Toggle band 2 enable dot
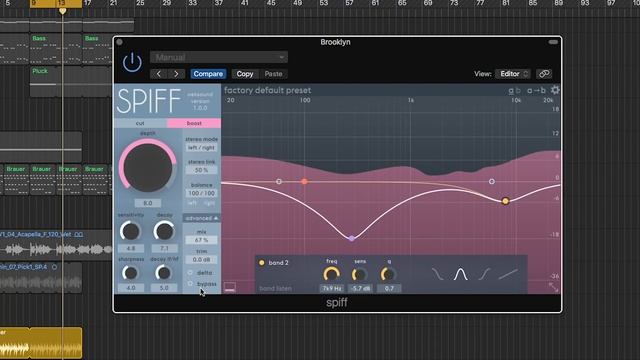This screenshot has height=360, width=640. pyautogui.click(x=262, y=263)
